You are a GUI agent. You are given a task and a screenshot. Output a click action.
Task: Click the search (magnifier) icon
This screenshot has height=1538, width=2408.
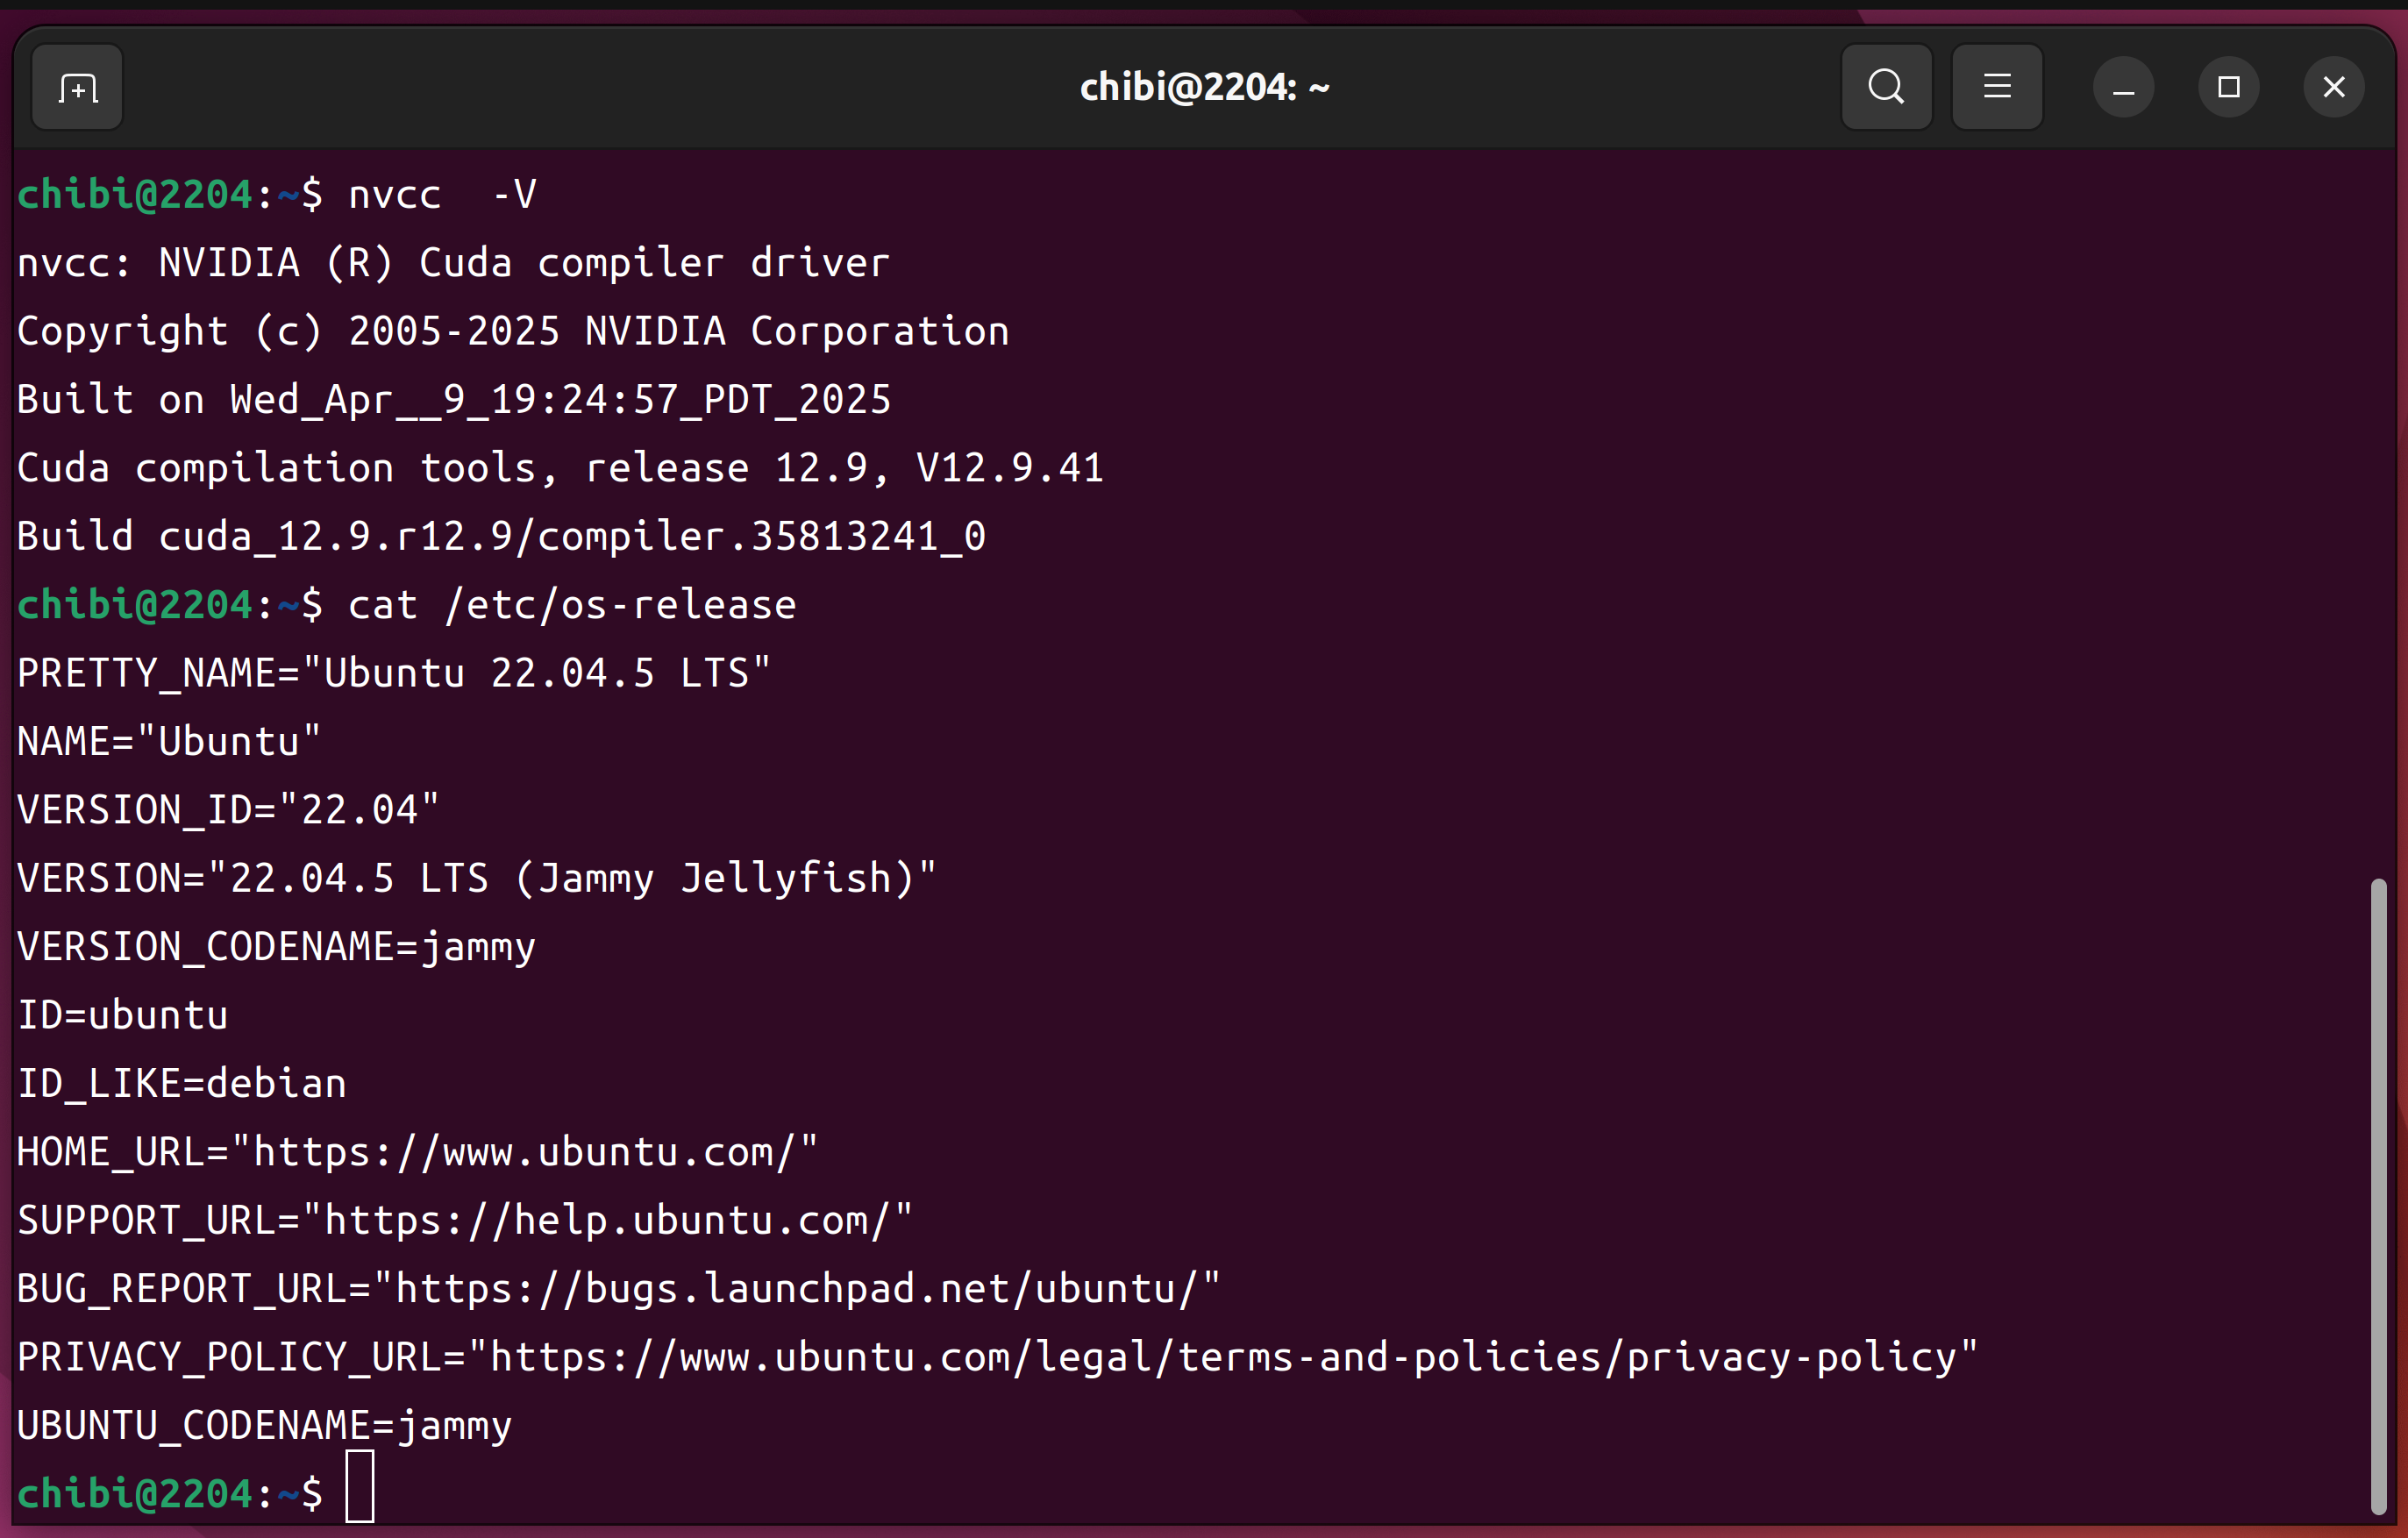pyautogui.click(x=1886, y=88)
